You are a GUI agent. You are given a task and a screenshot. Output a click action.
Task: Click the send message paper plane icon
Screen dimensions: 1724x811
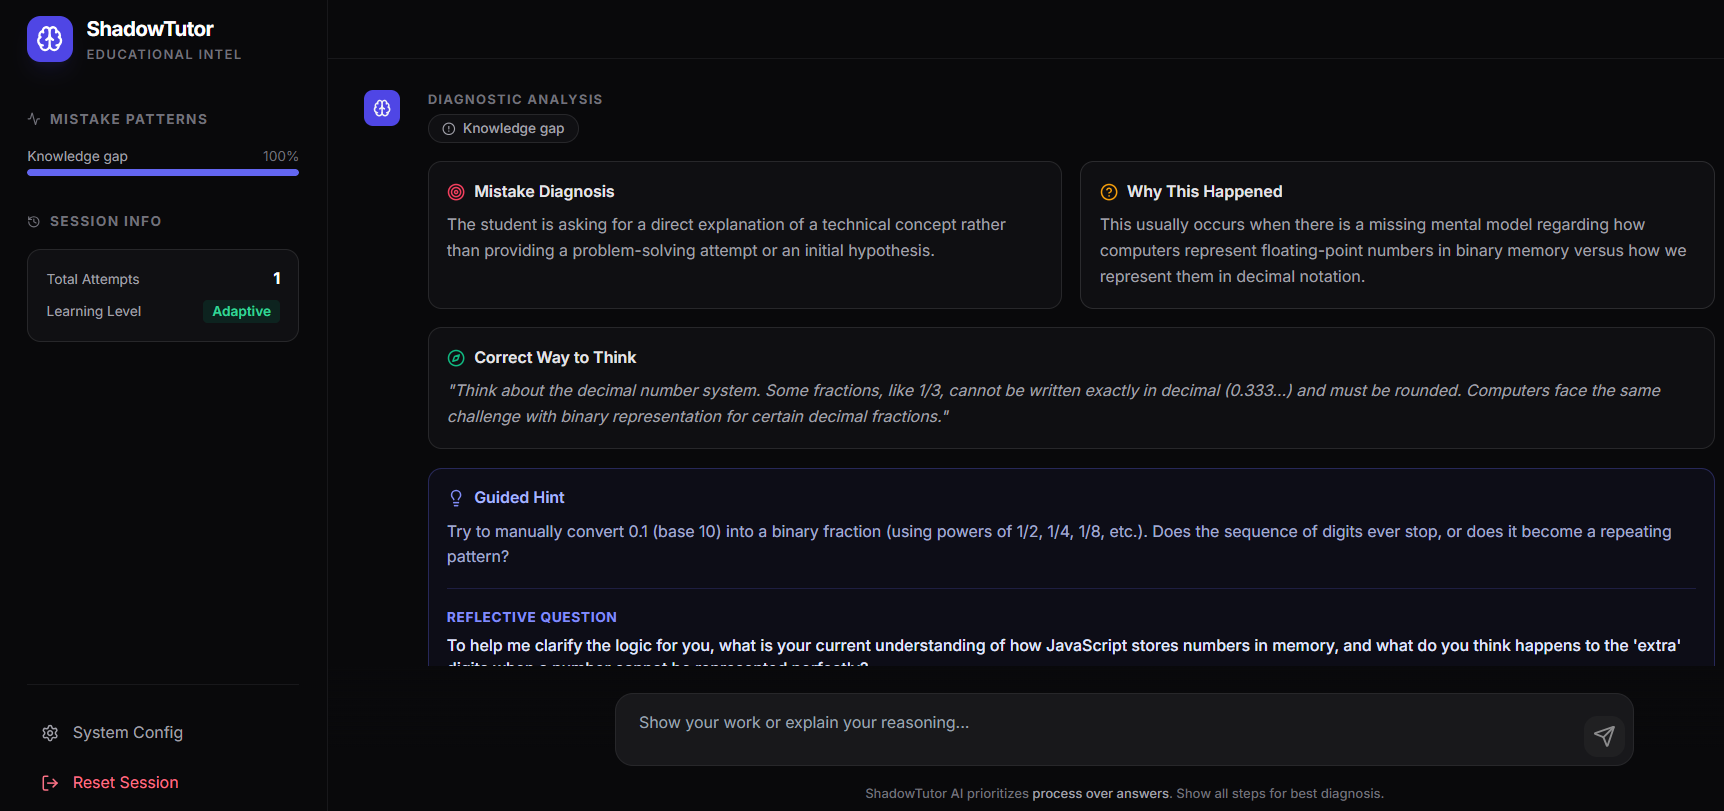click(x=1604, y=736)
